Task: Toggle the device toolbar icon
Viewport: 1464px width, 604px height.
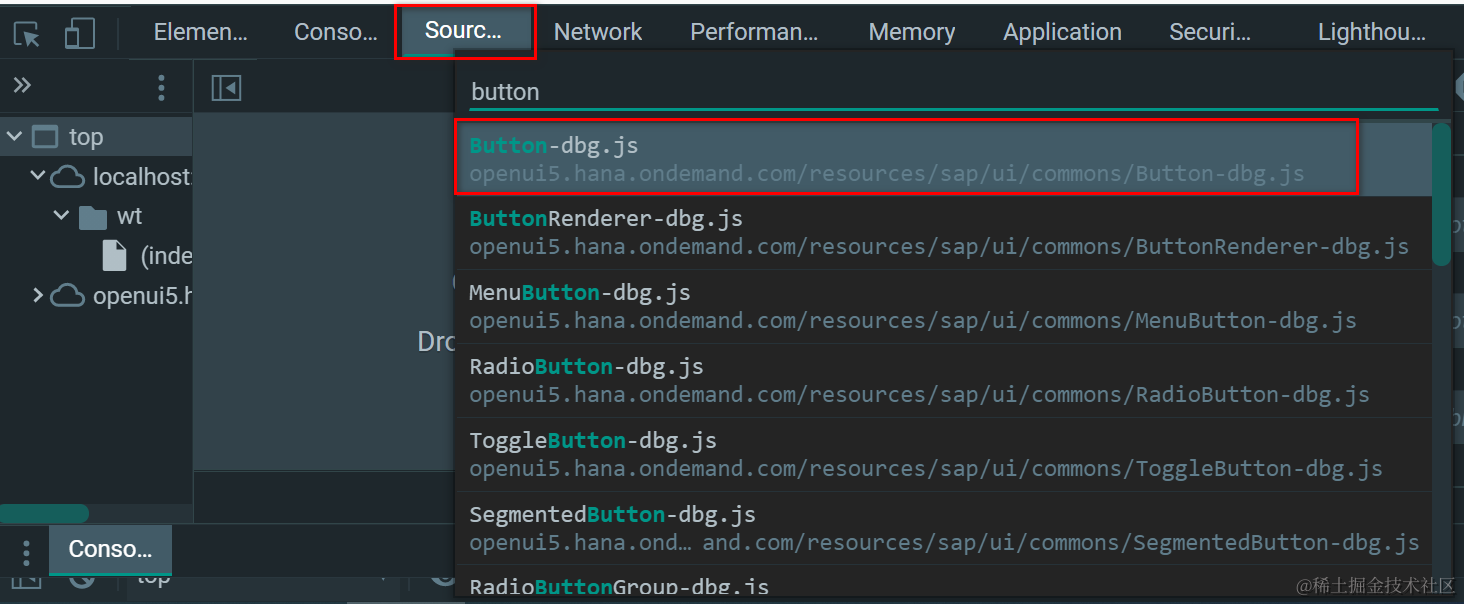Action: pyautogui.click(x=79, y=34)
